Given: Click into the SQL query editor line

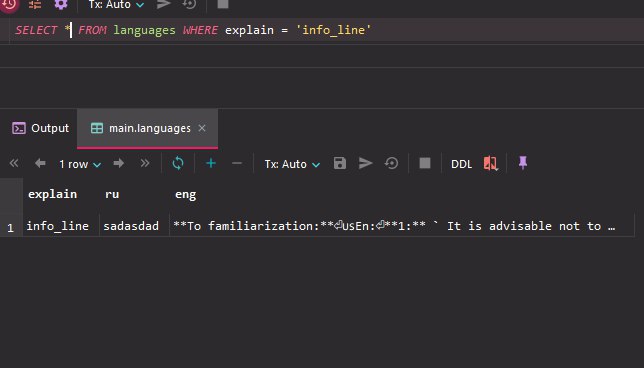Looking at the screenshot, I should pos(322,30).
